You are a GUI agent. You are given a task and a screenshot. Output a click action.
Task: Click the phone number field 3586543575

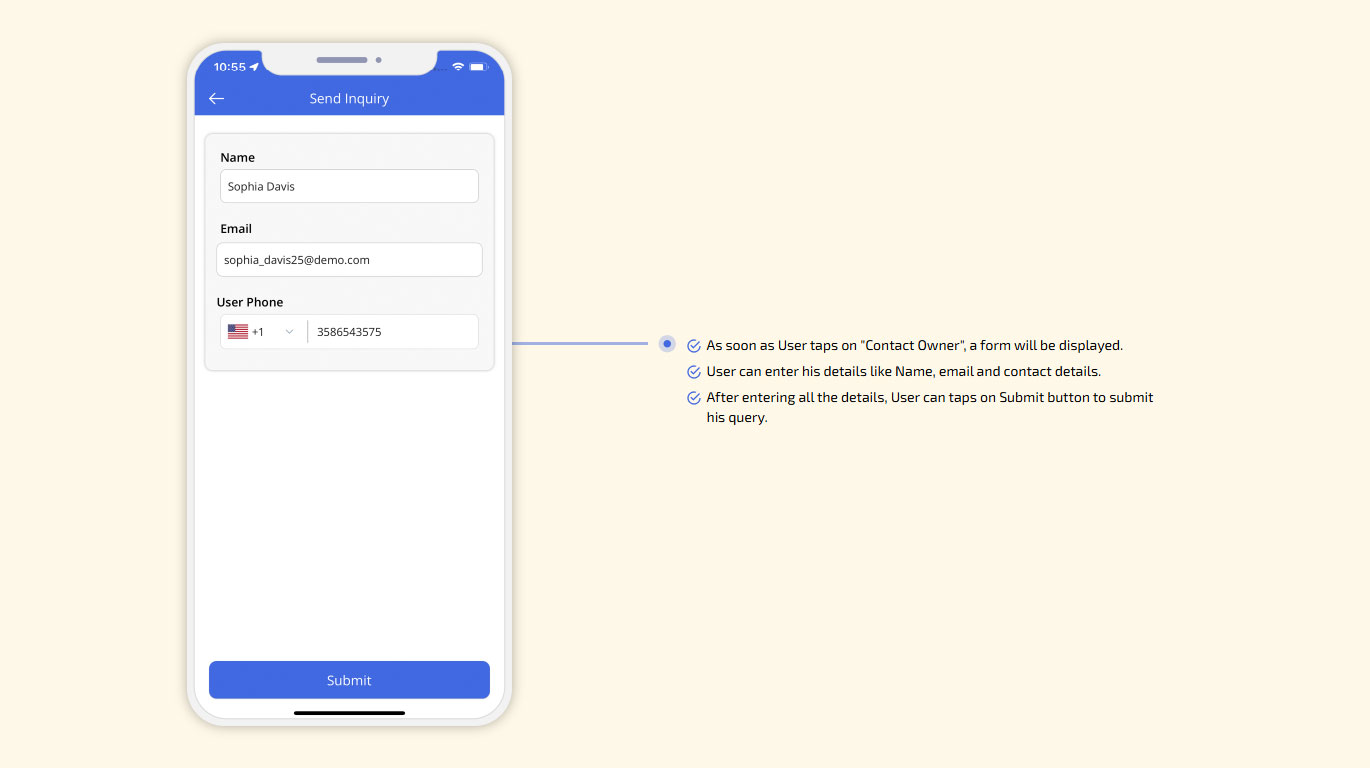tap(393, 332)
